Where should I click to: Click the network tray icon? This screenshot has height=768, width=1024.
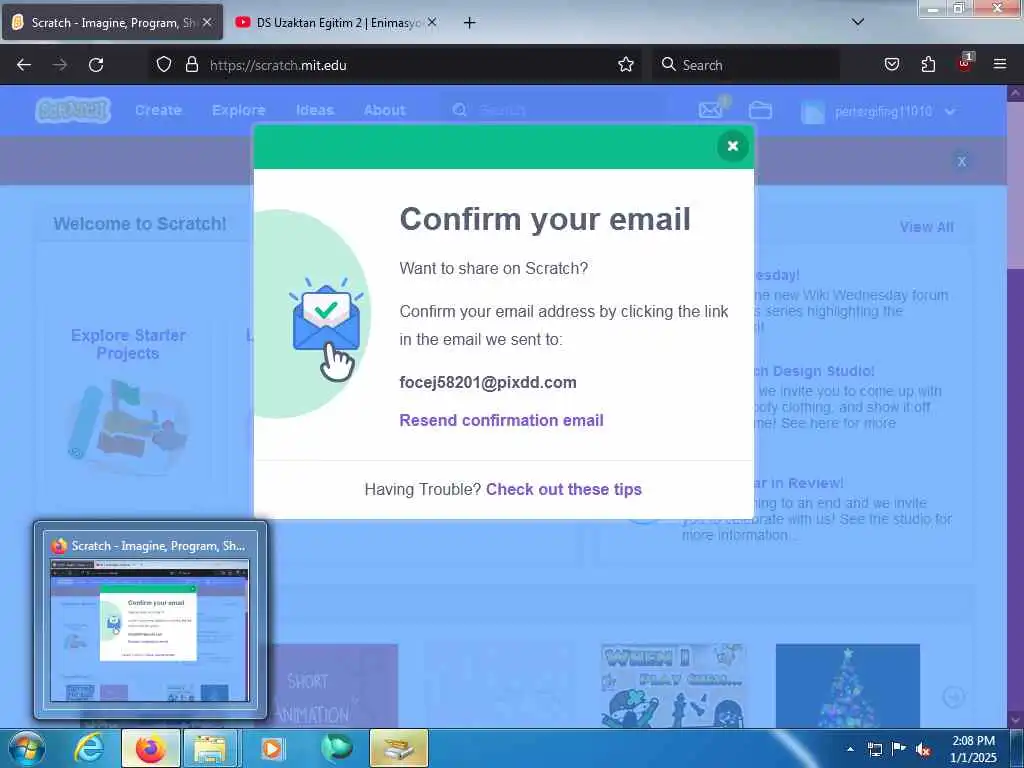[874, 749]
